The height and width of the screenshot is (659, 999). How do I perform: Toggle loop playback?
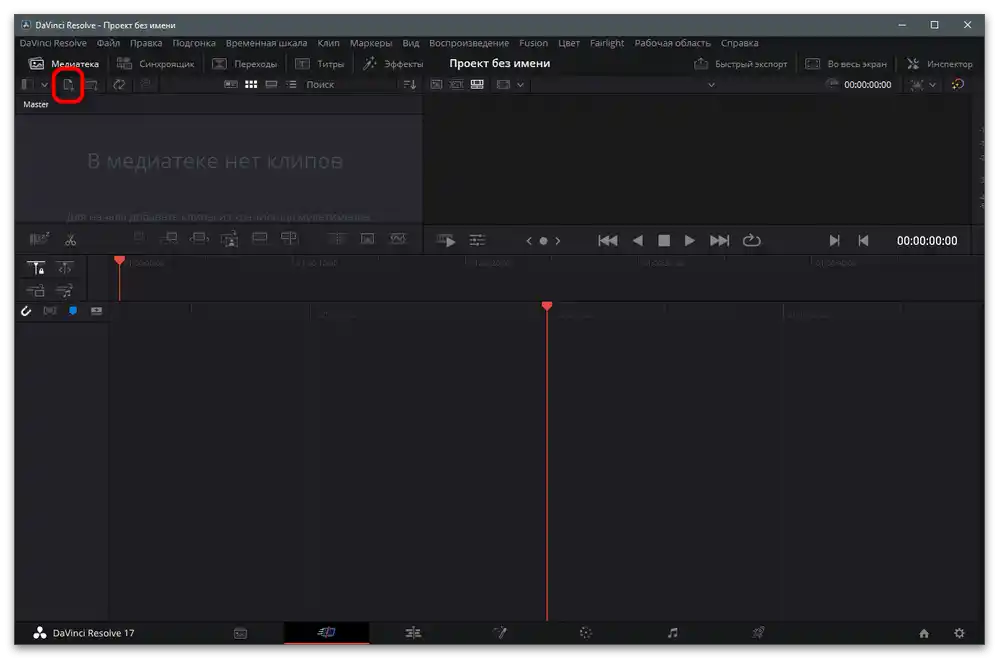(x=752, y=240)
